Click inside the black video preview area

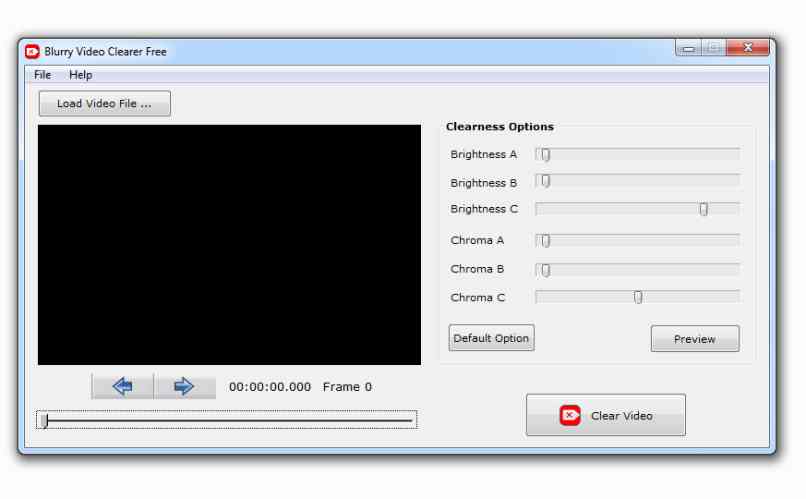229,245
